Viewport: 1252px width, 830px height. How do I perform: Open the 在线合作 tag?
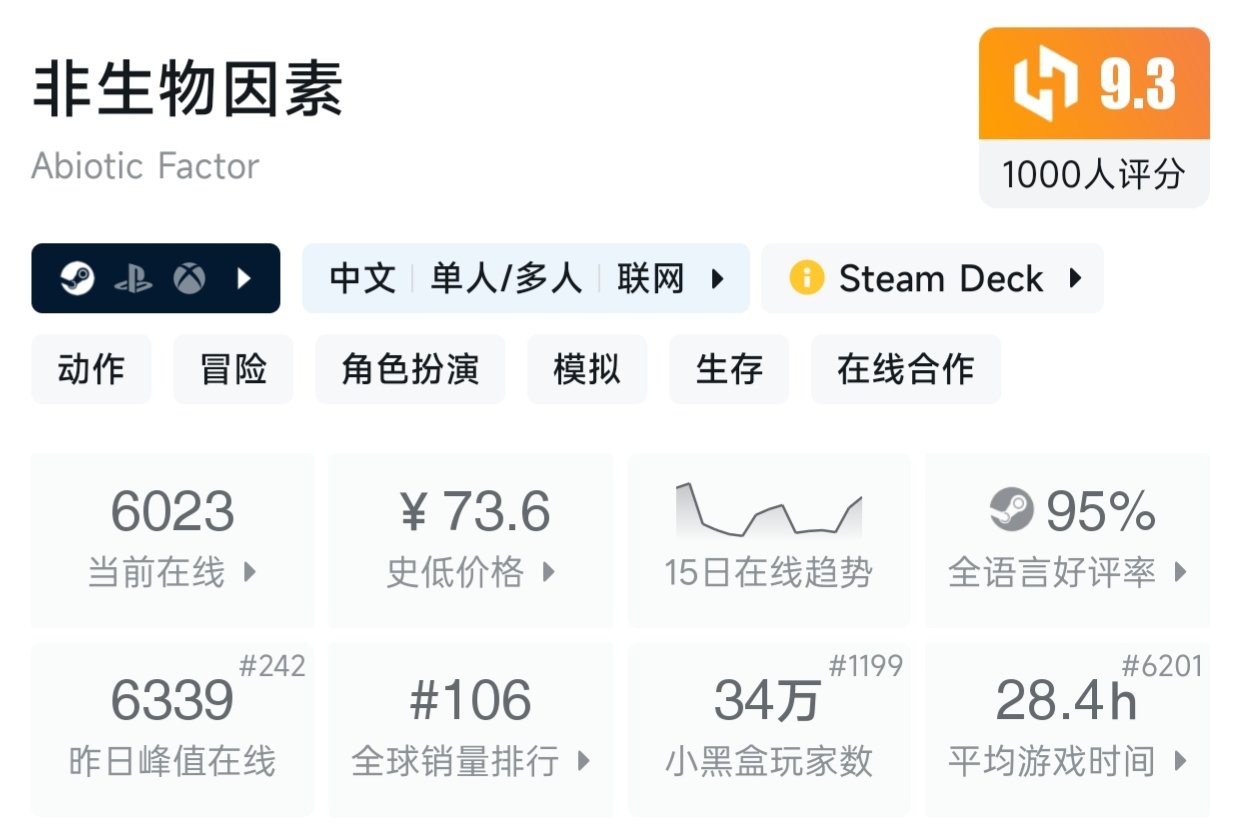[x=905, y=369]
